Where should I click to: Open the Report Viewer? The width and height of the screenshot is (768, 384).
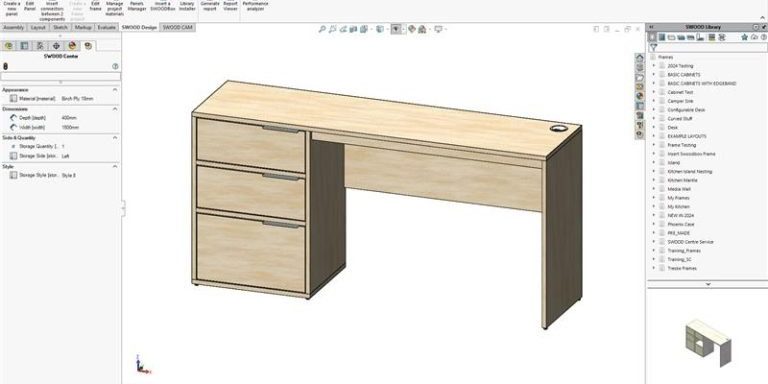pos(230,6)
